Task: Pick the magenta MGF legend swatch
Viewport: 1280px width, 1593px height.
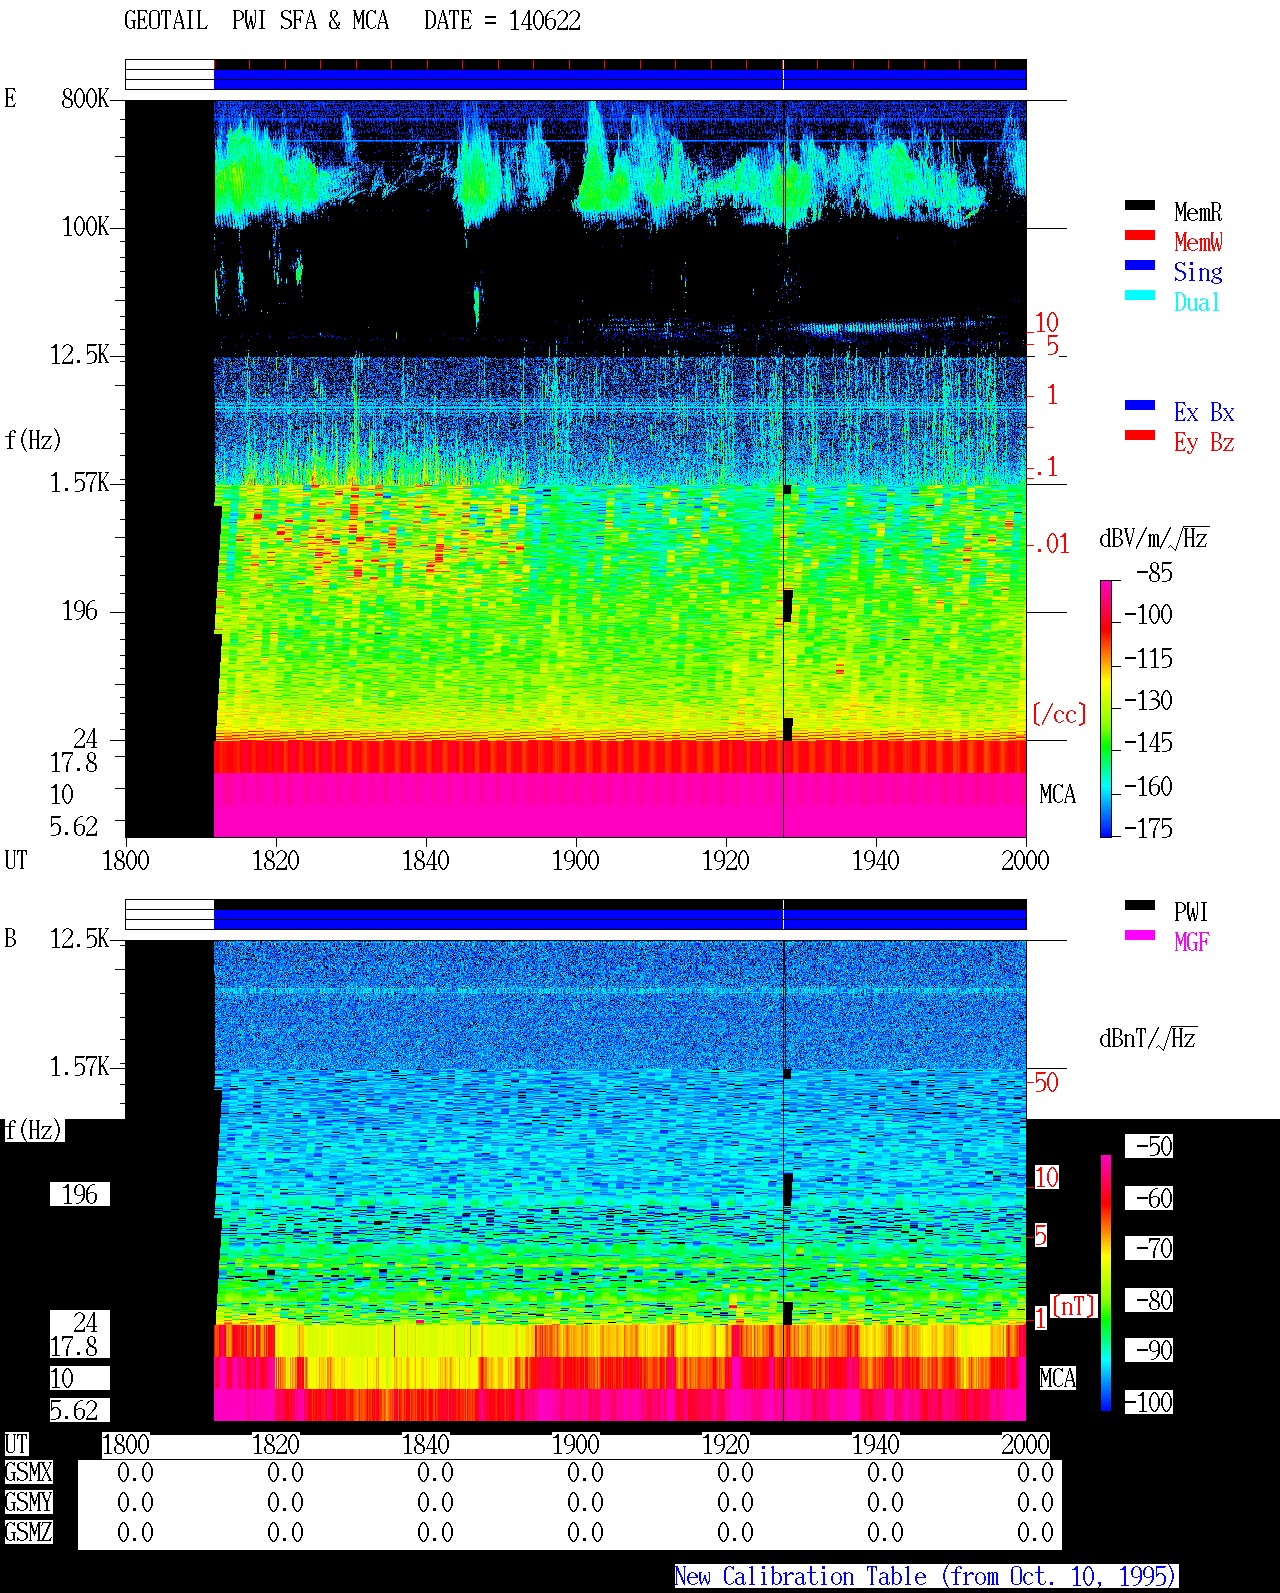Action: tap(1139, 935)
